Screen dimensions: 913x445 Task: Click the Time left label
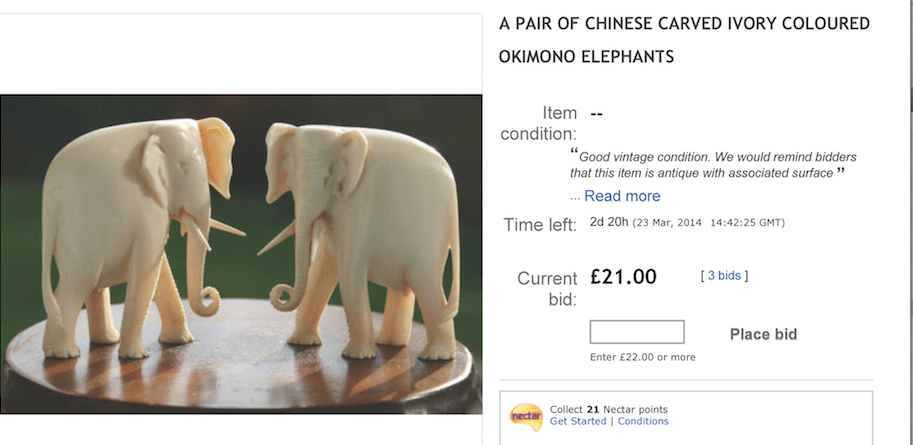[540, 225]
